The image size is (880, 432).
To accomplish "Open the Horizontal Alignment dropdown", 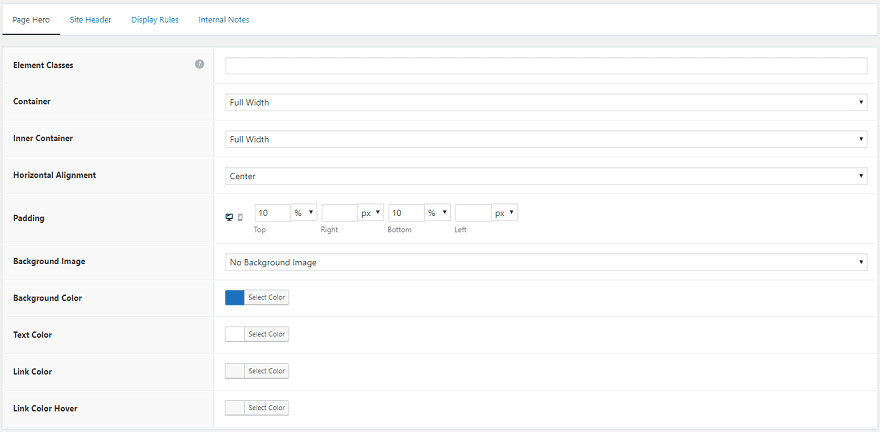I will [546, 176].
